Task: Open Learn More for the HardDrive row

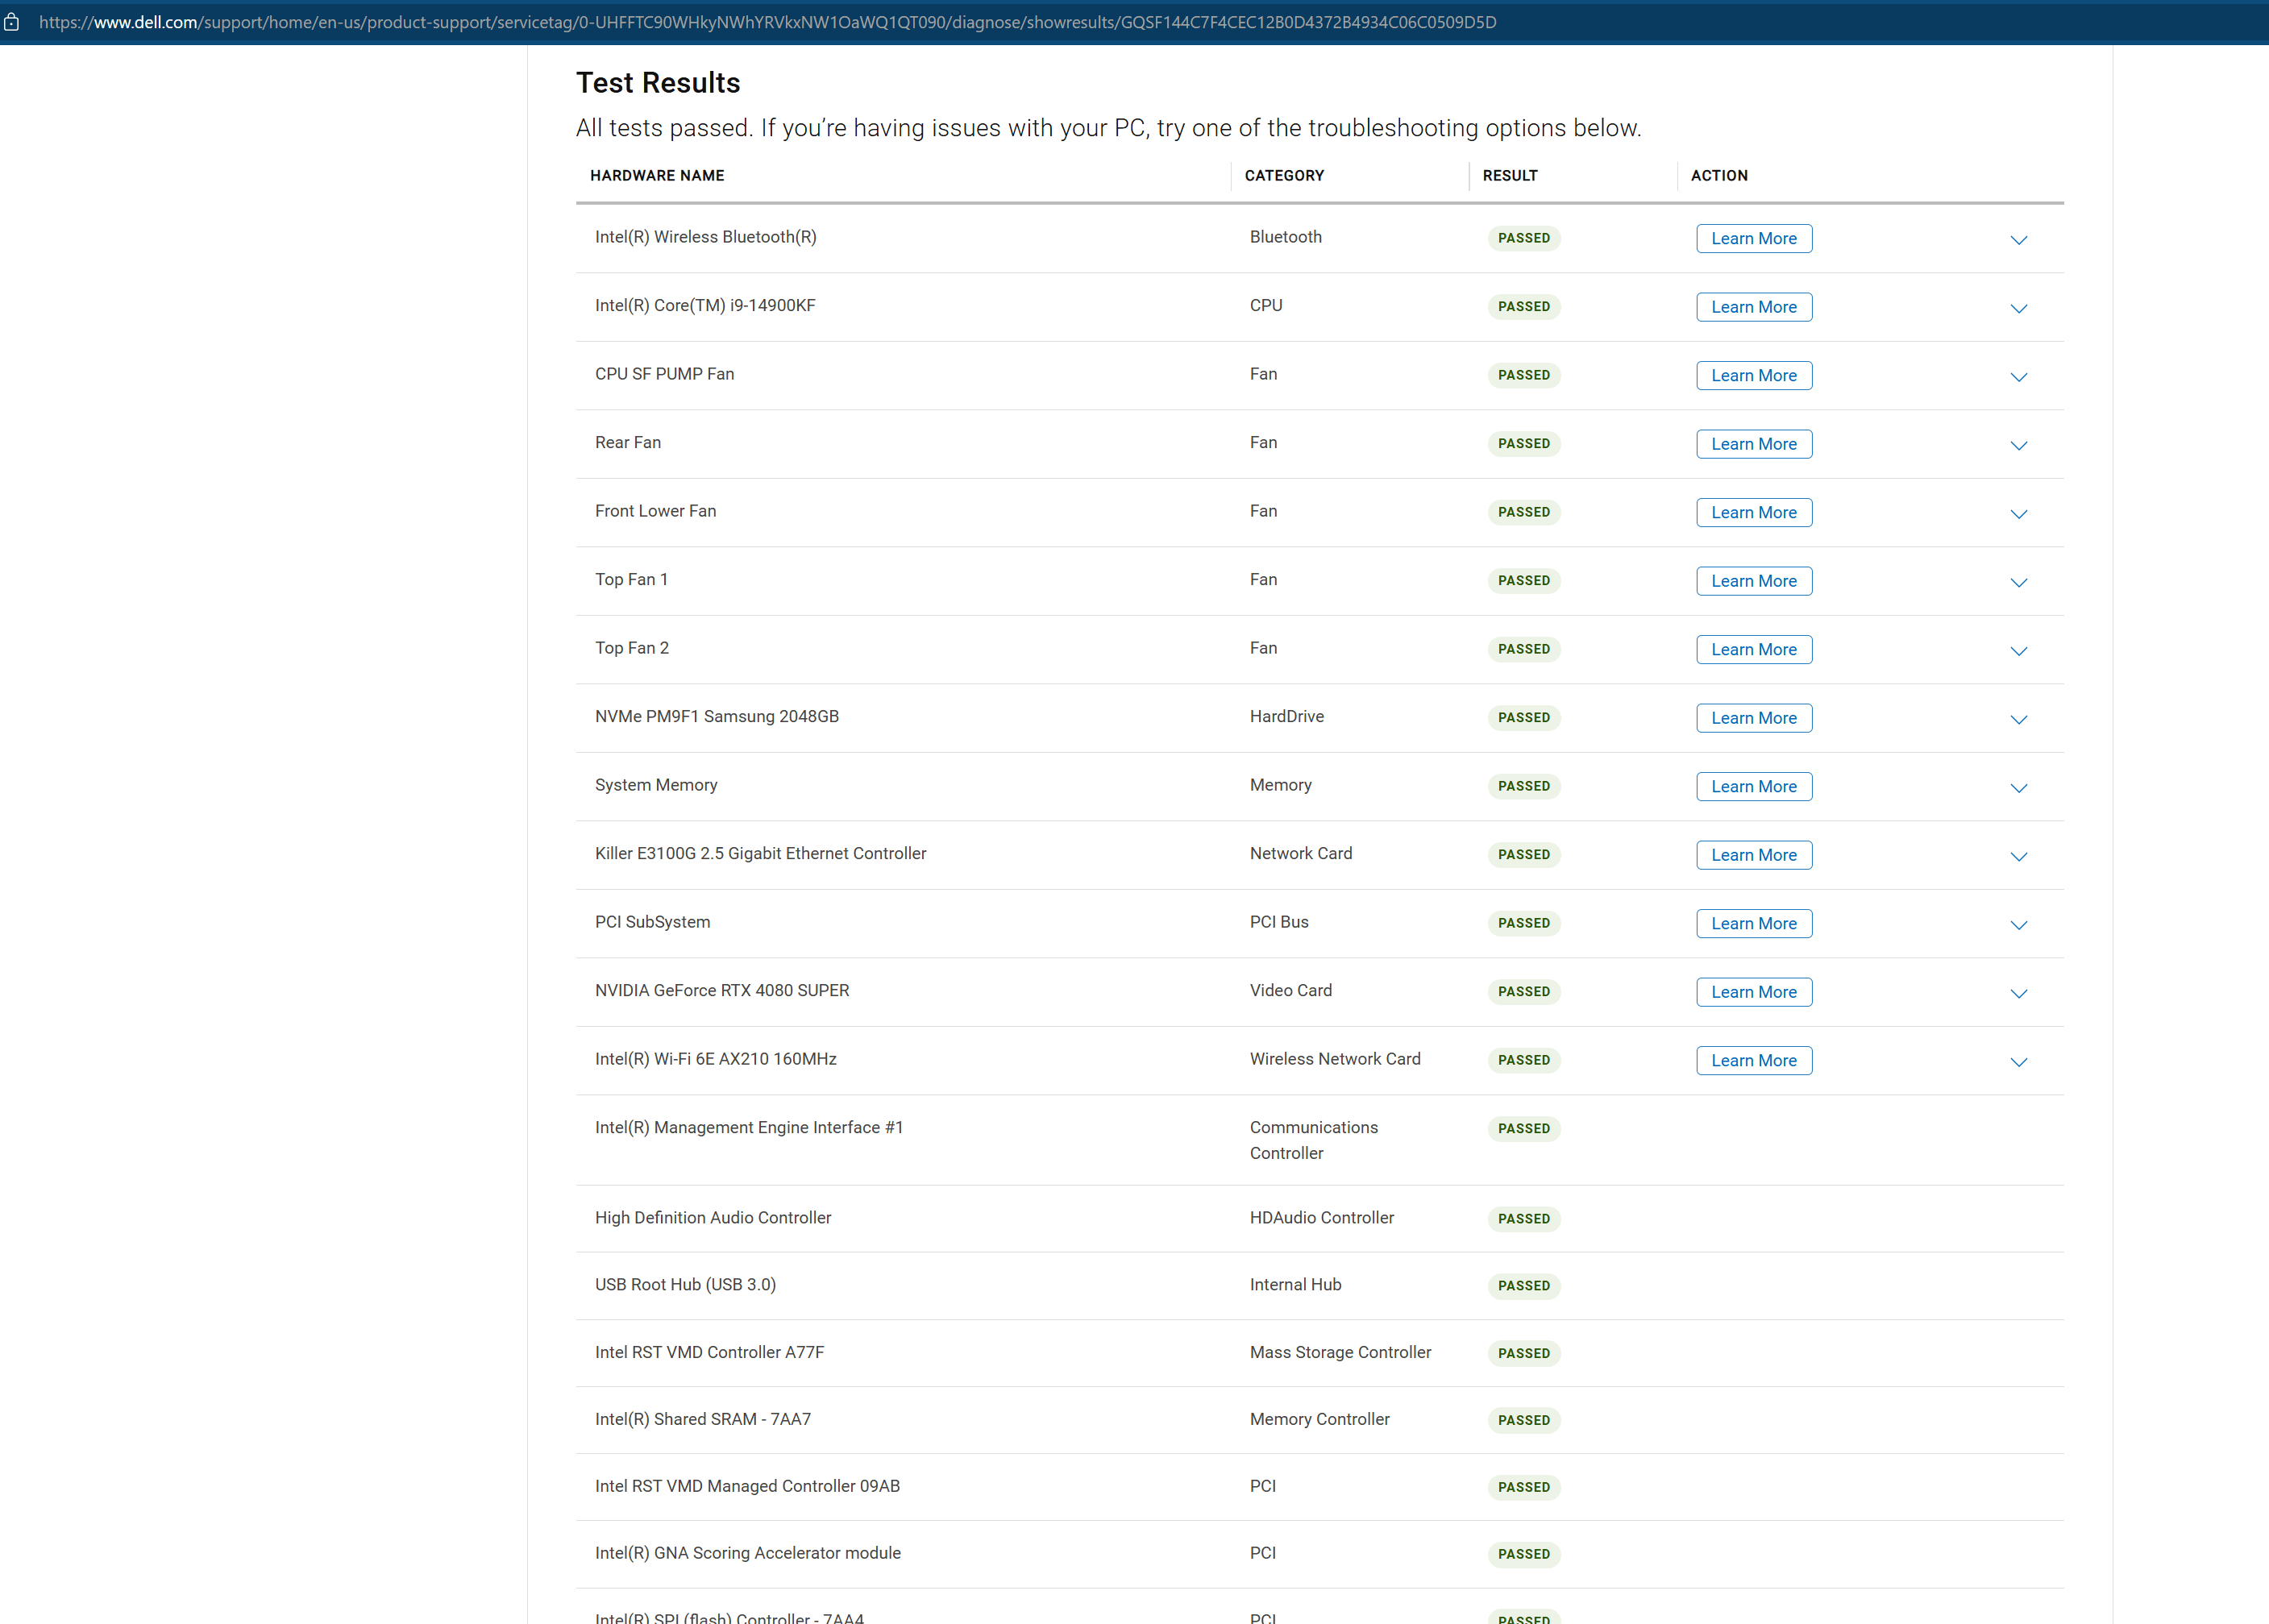Action: tap(1753, 718)
